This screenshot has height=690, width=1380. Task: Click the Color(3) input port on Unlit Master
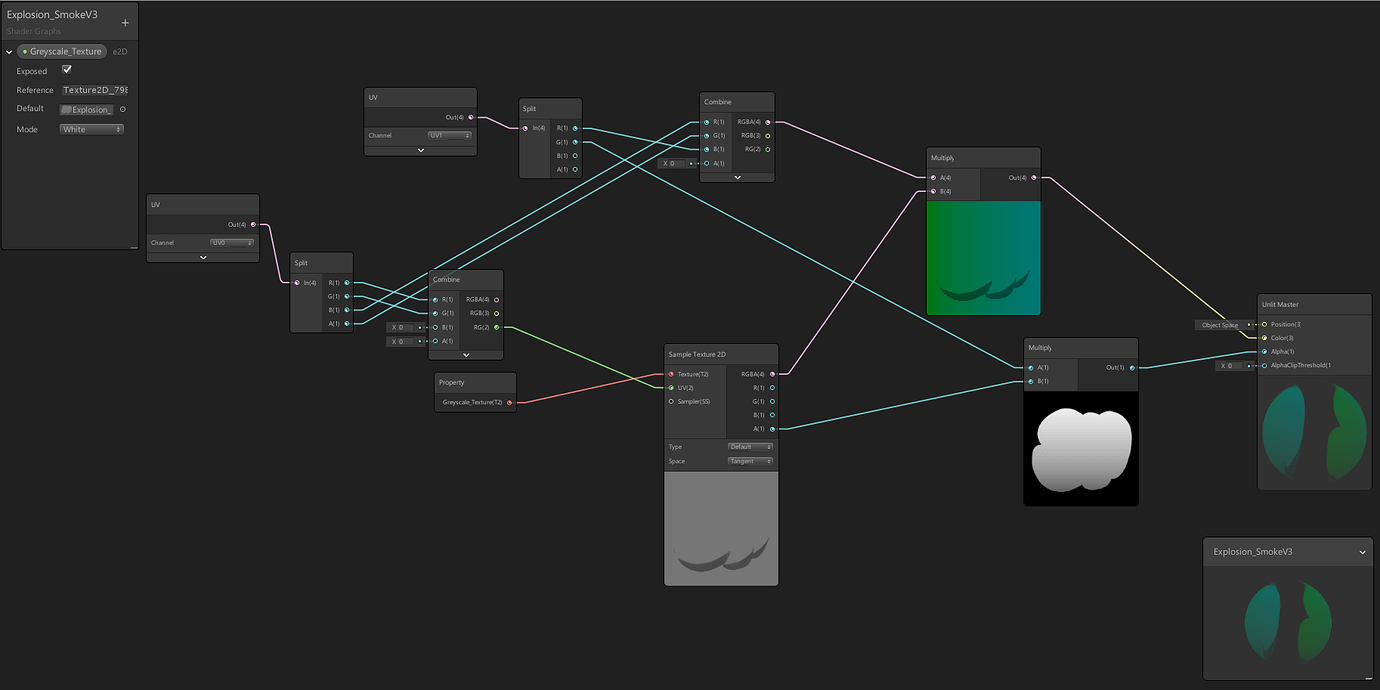coord(1264,337)
